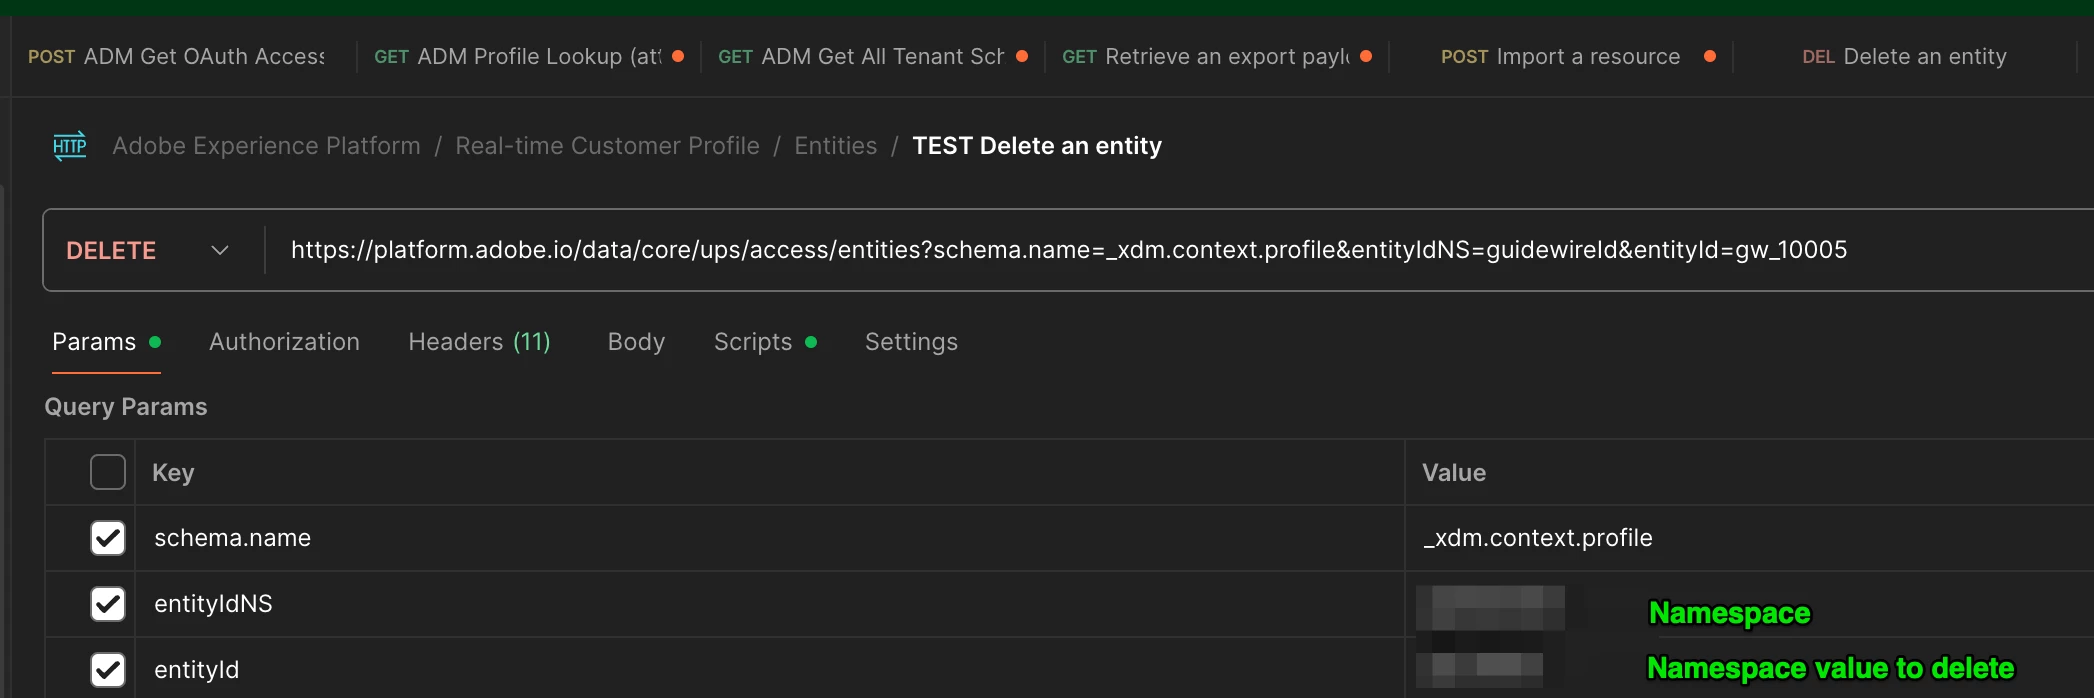Switch to ADM Get OAuth Access tab
This screenshot has width=2094, height=698.
click(x=177, y=57)
